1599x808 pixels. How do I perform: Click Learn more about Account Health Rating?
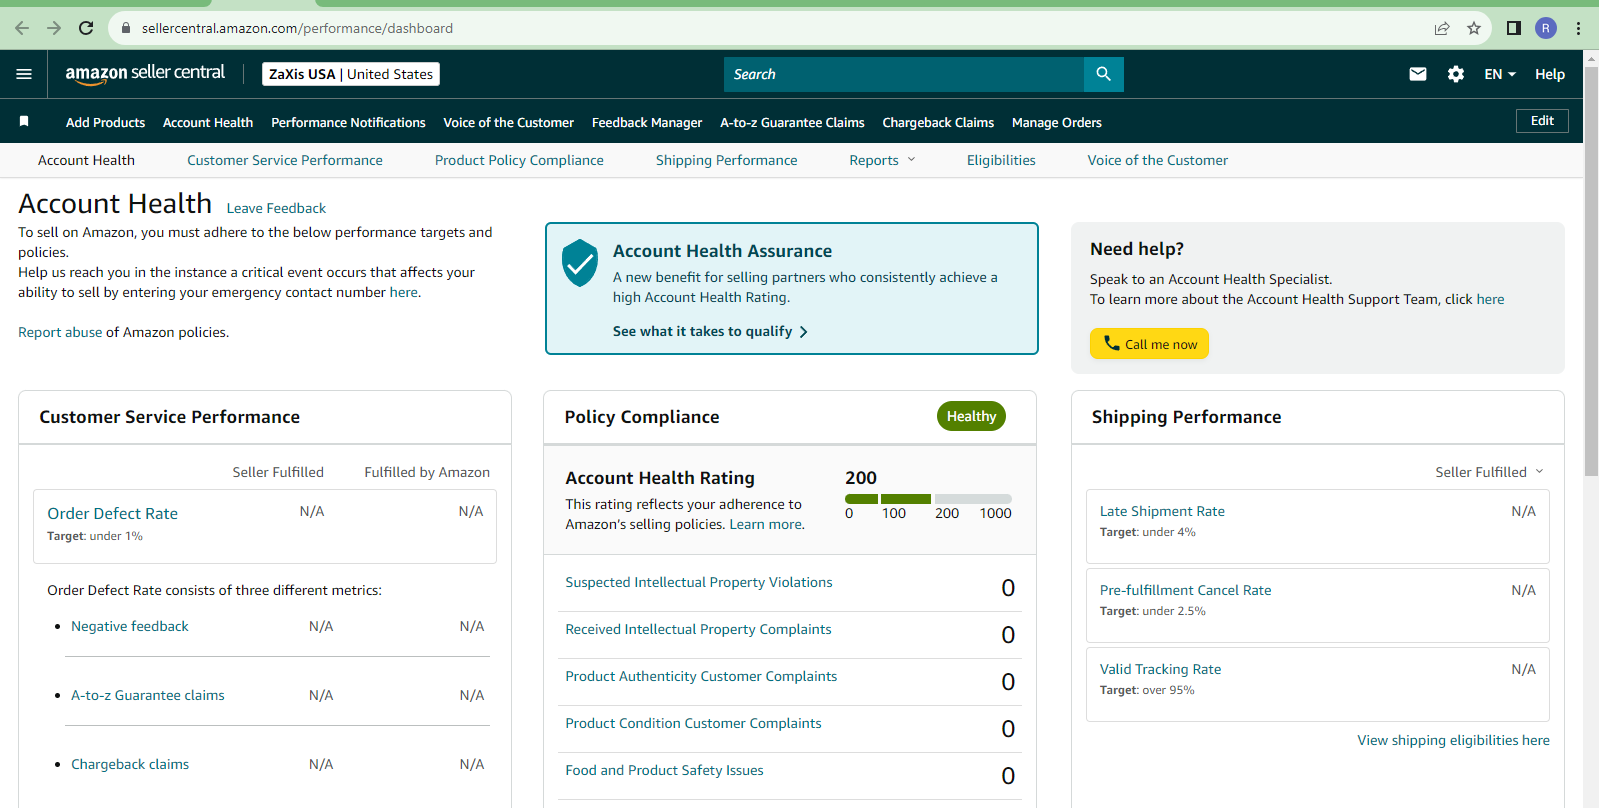(x=765, y=524)
